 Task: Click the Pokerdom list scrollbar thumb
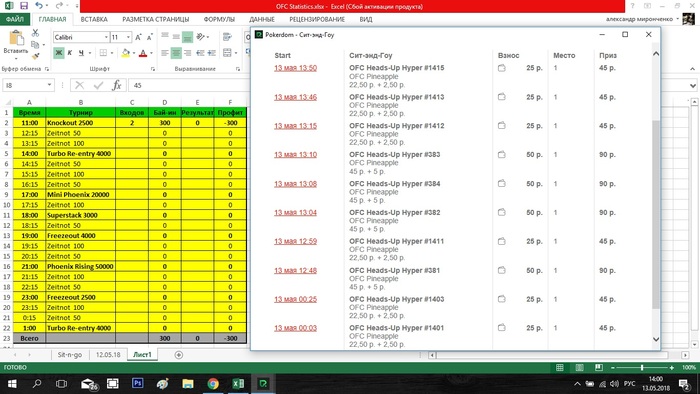click(655, 214)
